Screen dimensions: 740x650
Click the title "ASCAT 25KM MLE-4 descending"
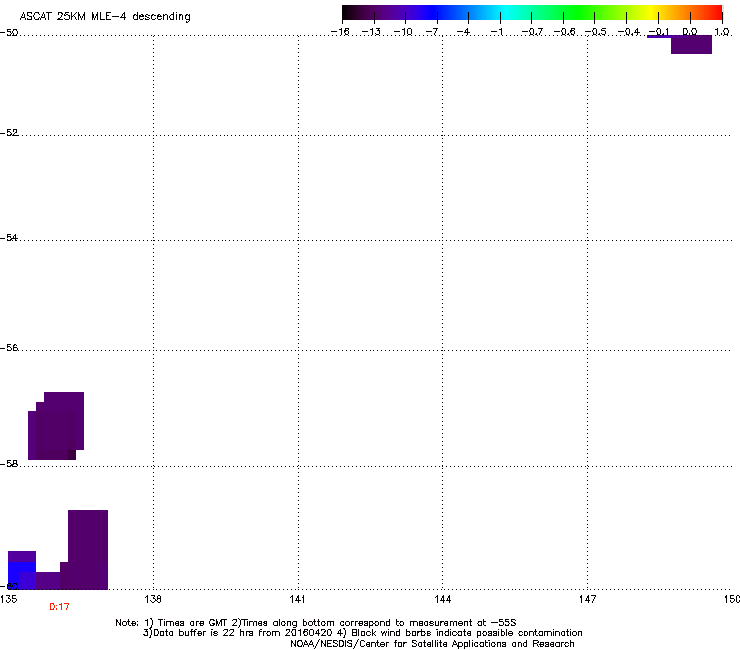(105, 16)
